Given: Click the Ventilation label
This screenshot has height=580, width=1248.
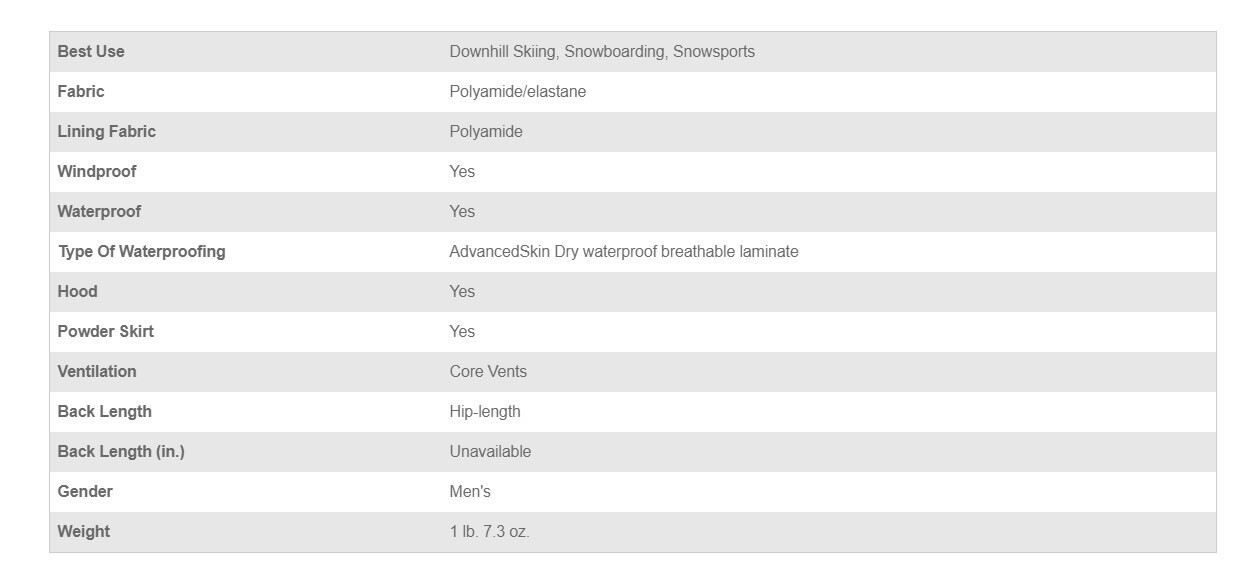Looking at the screenshot, I should pos(97,372).
